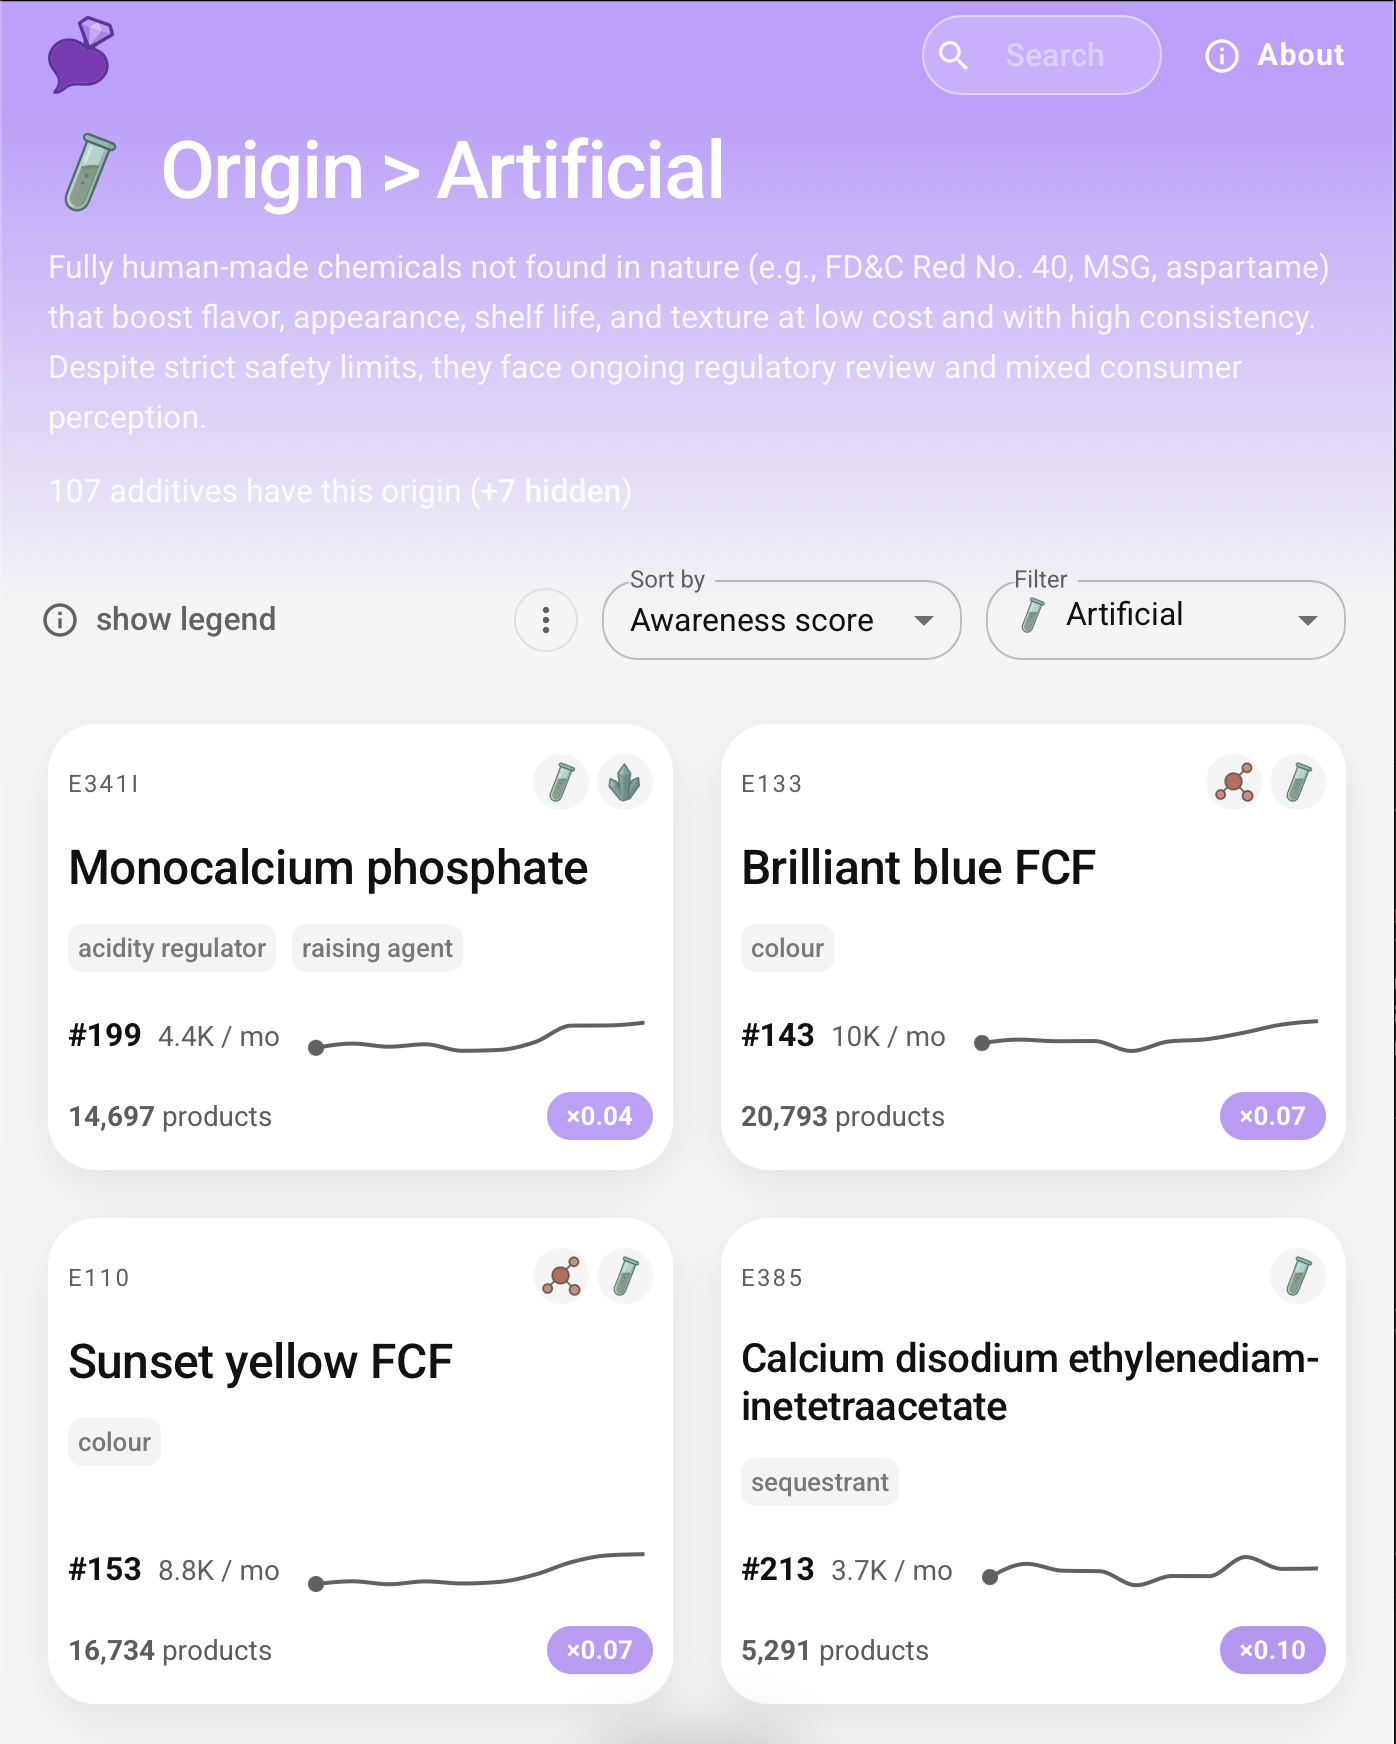
Task: Click the beet logo home icon
Action: 79,56
